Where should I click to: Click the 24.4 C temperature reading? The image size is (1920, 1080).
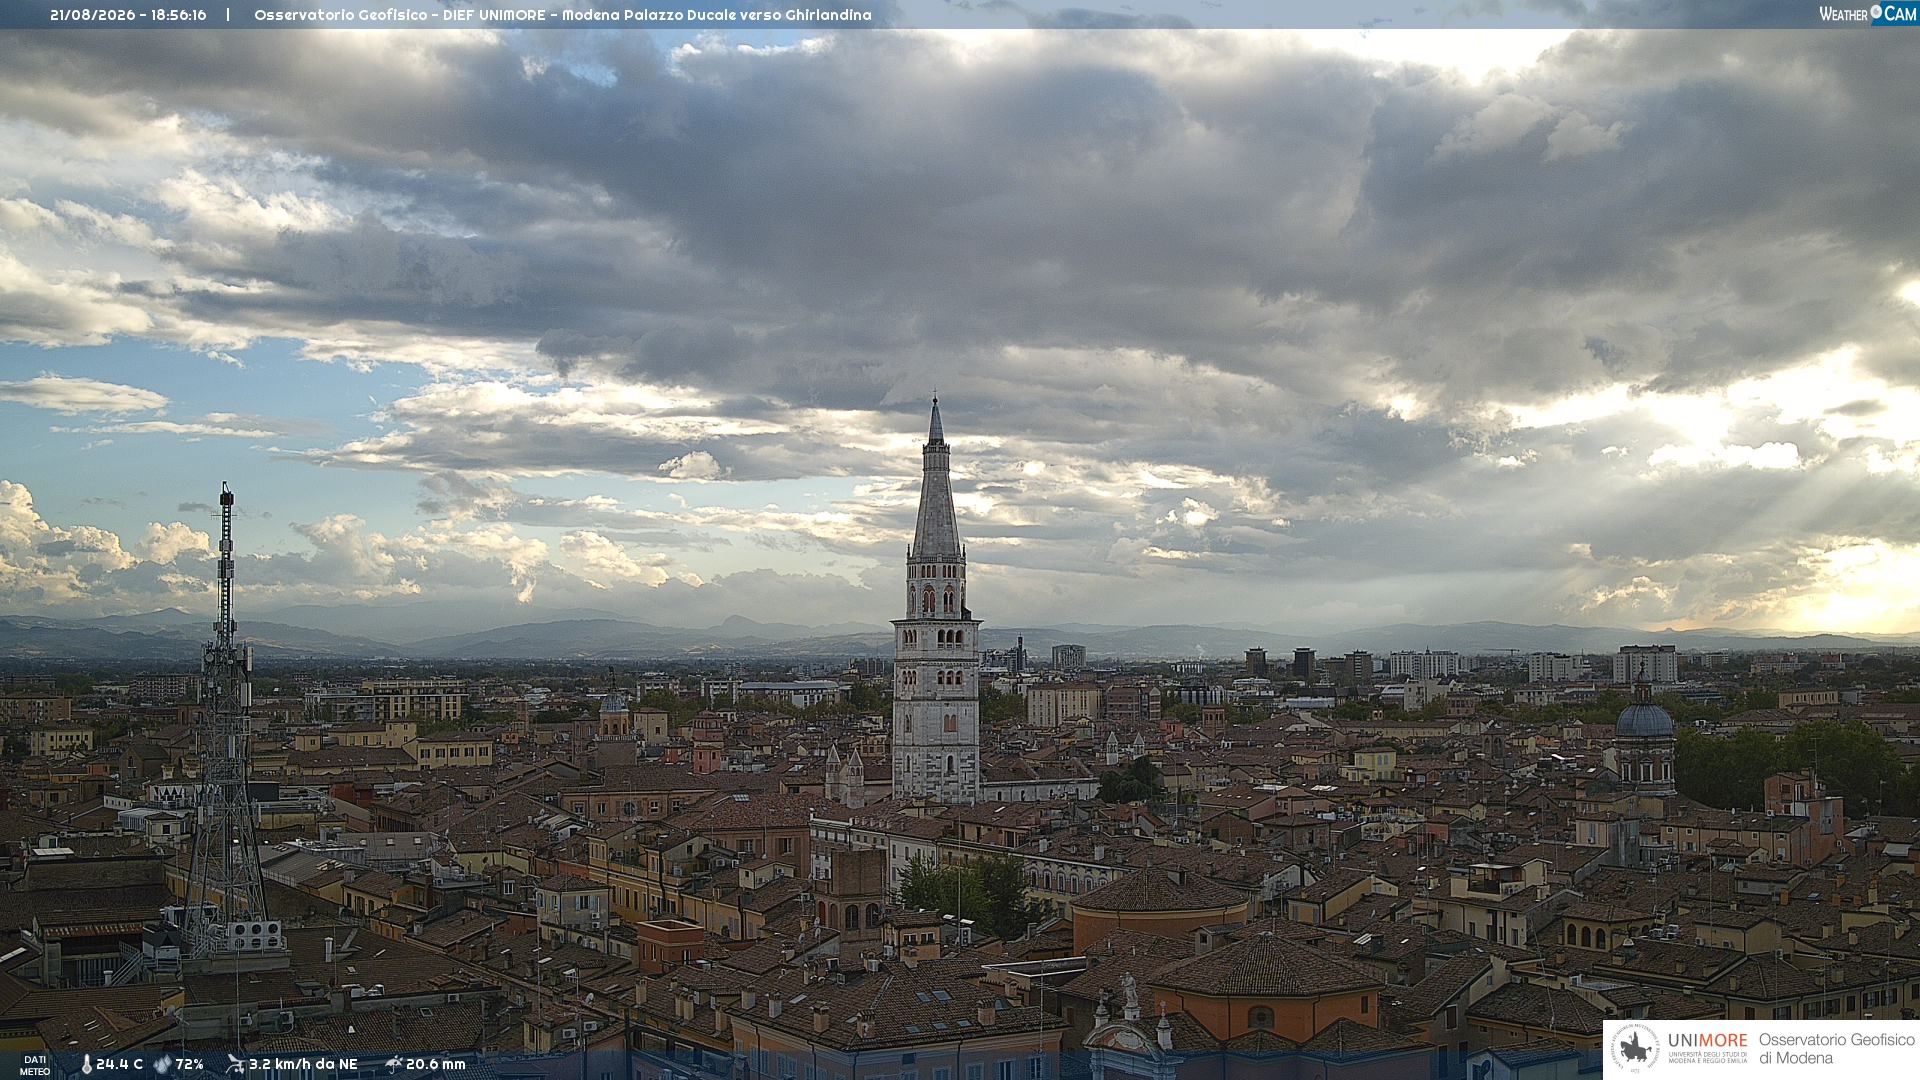pos(119,1065)
